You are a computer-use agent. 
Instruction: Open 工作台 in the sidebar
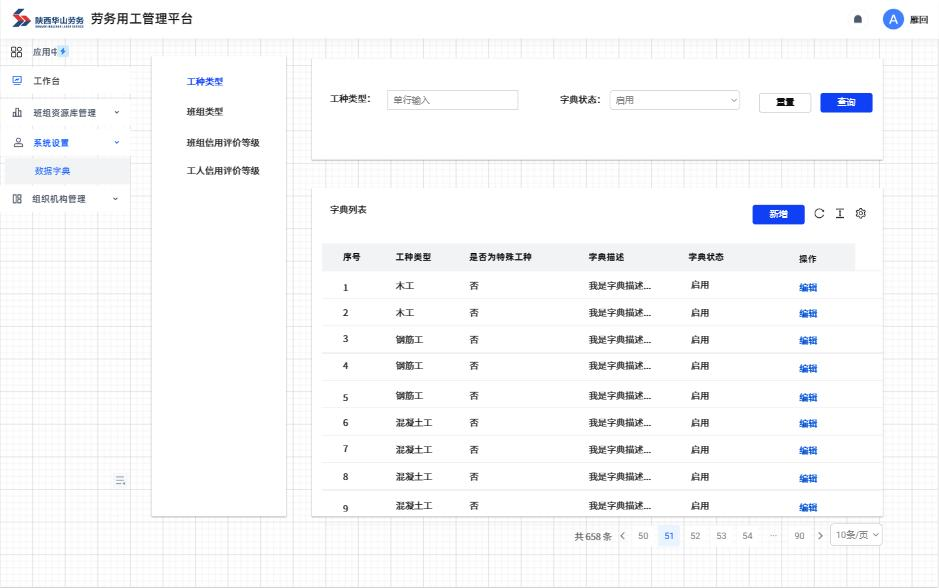pos(46,81)
